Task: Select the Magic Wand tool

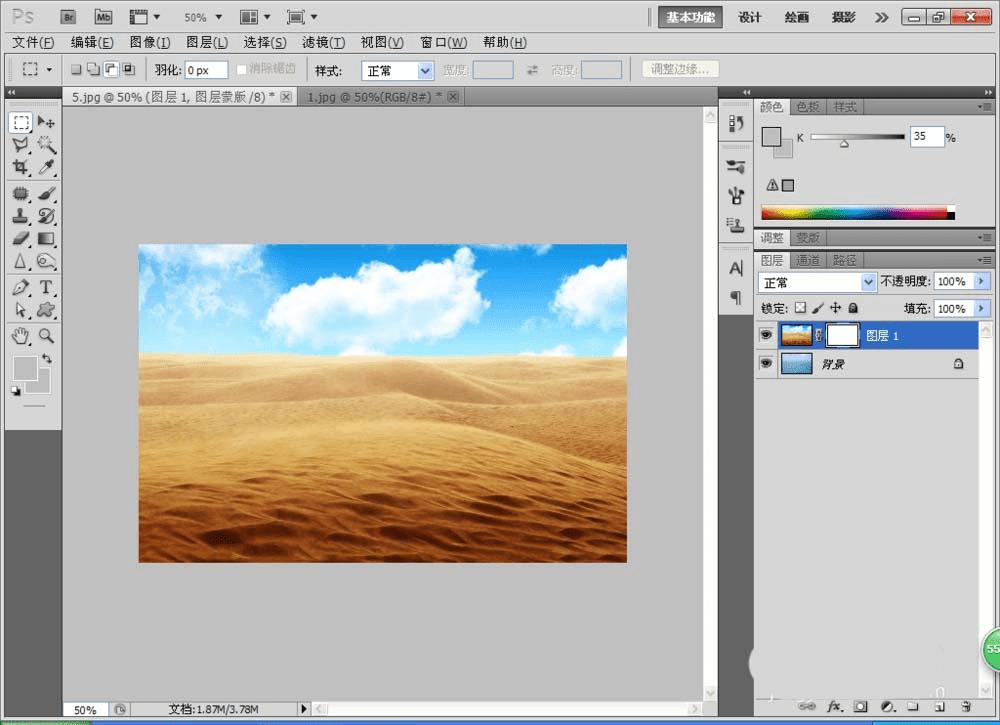Action: tap(46, 145)
